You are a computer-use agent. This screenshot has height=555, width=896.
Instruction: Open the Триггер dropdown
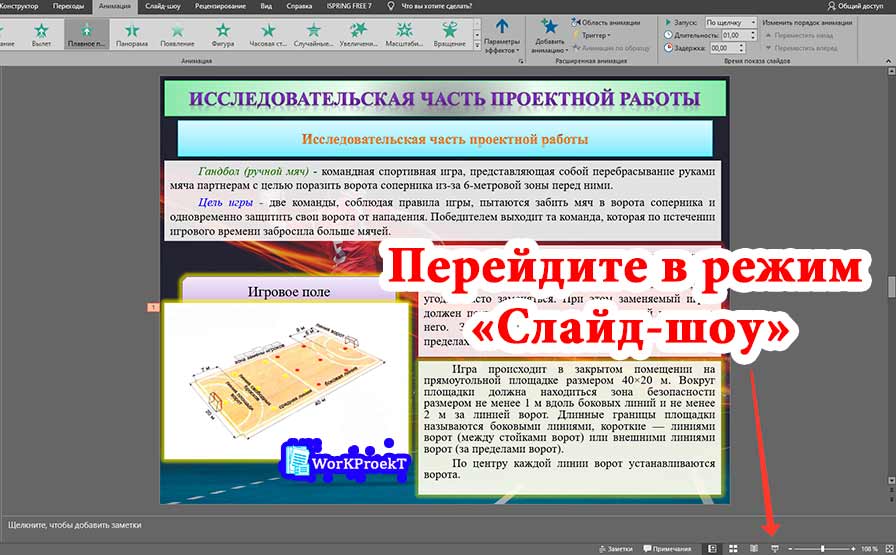pos(591,35)
